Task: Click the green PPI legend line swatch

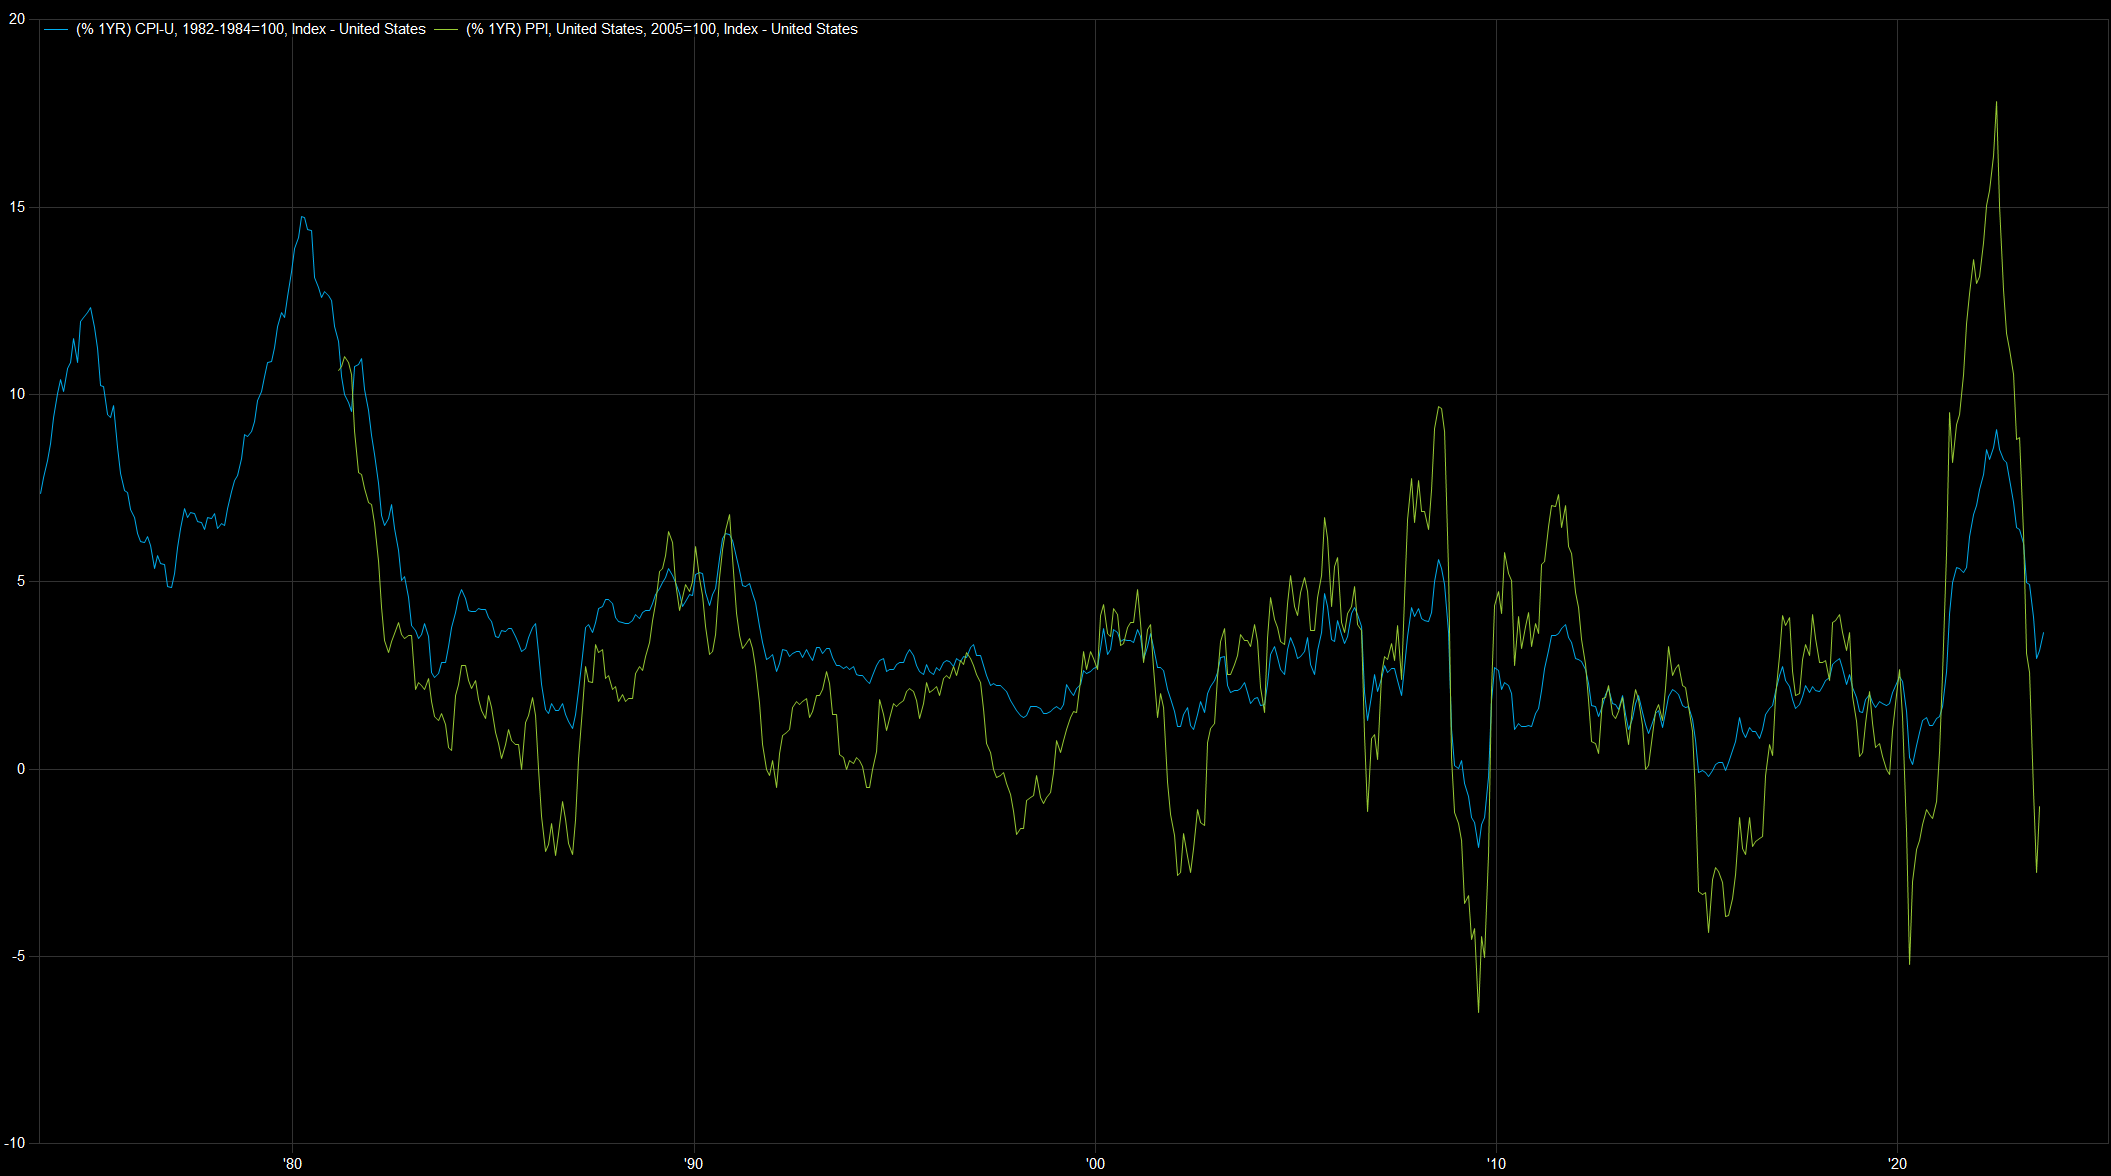Action: [x=446, y=30]
